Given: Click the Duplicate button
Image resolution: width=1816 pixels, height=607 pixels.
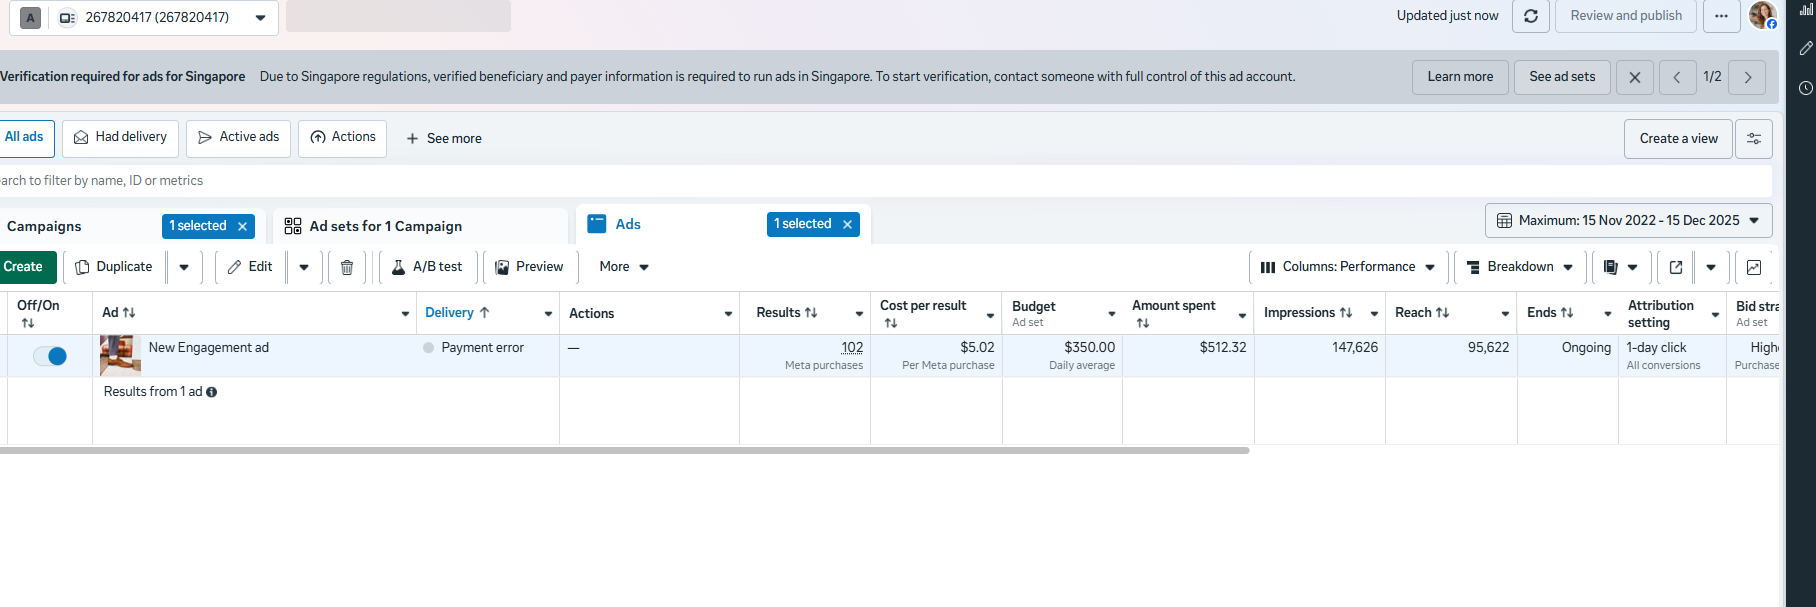Looking at the screenshot, I should click(x=114, y=267).
